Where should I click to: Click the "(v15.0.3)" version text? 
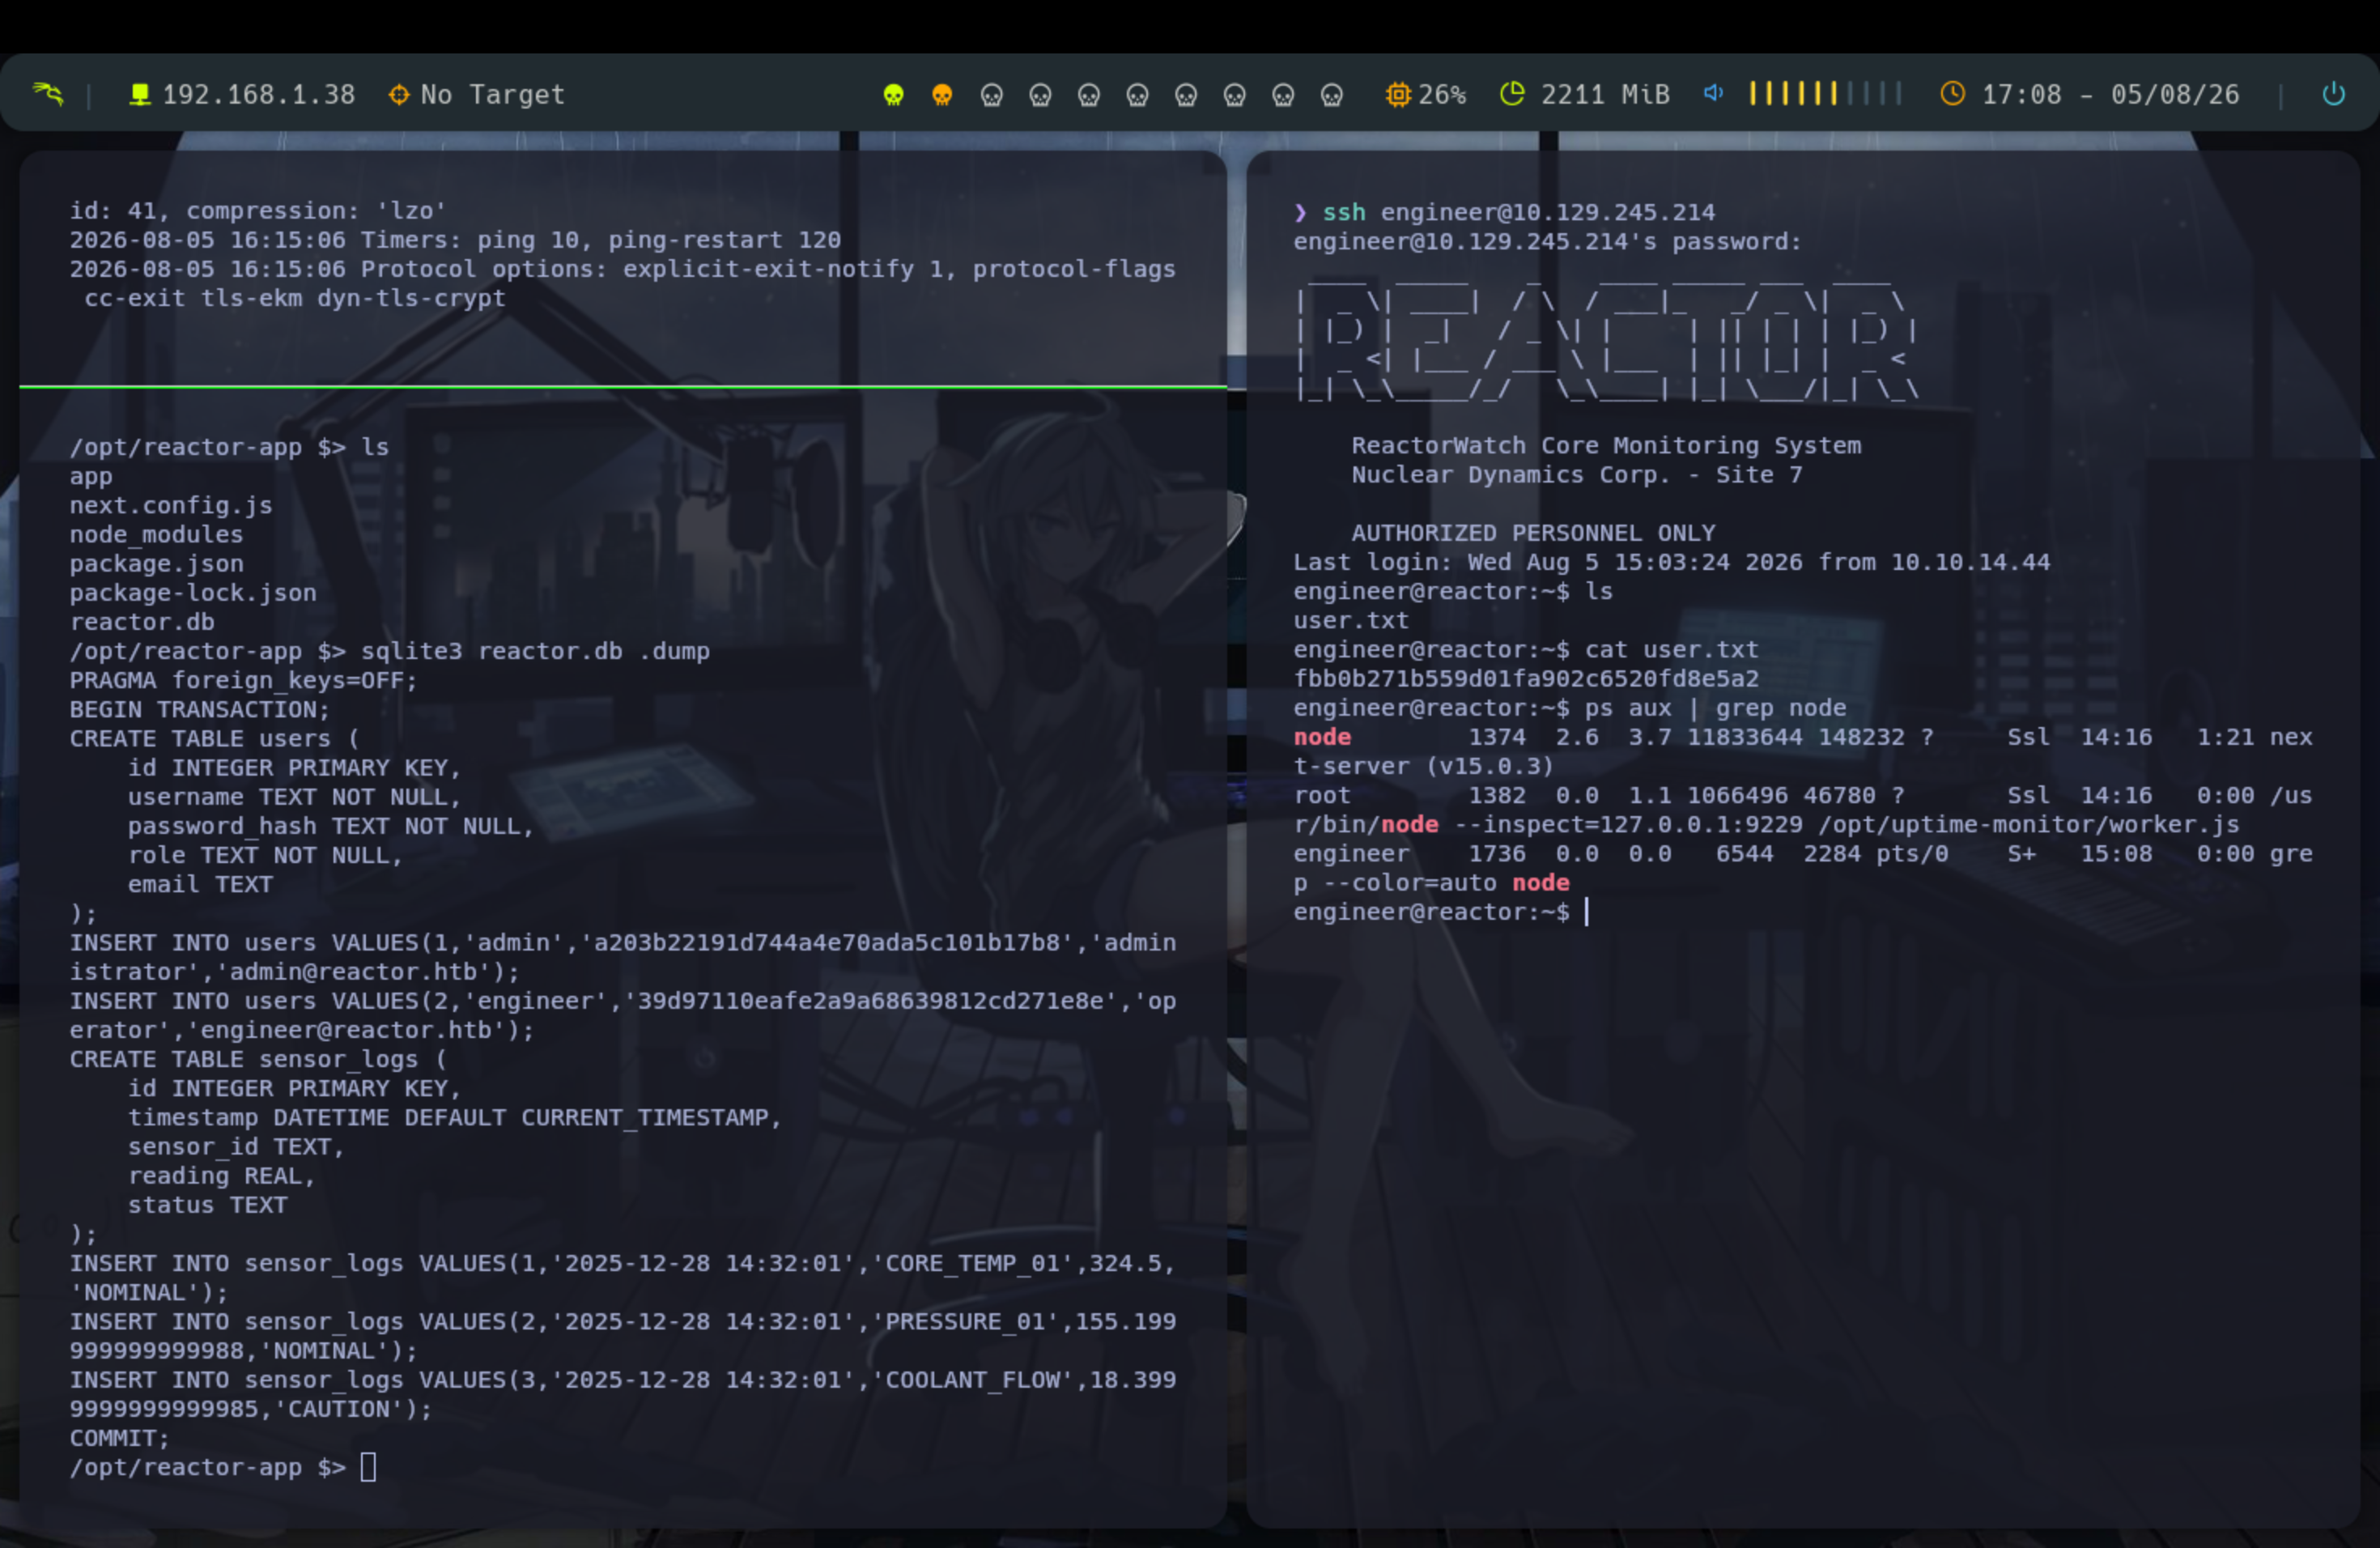[1489, 766]
